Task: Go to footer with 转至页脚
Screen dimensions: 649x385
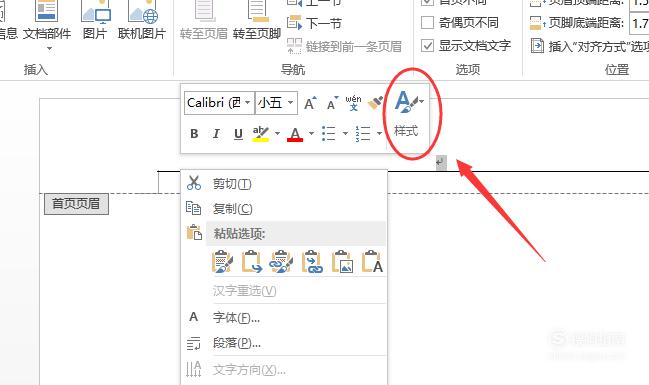Action: point(257,21)
